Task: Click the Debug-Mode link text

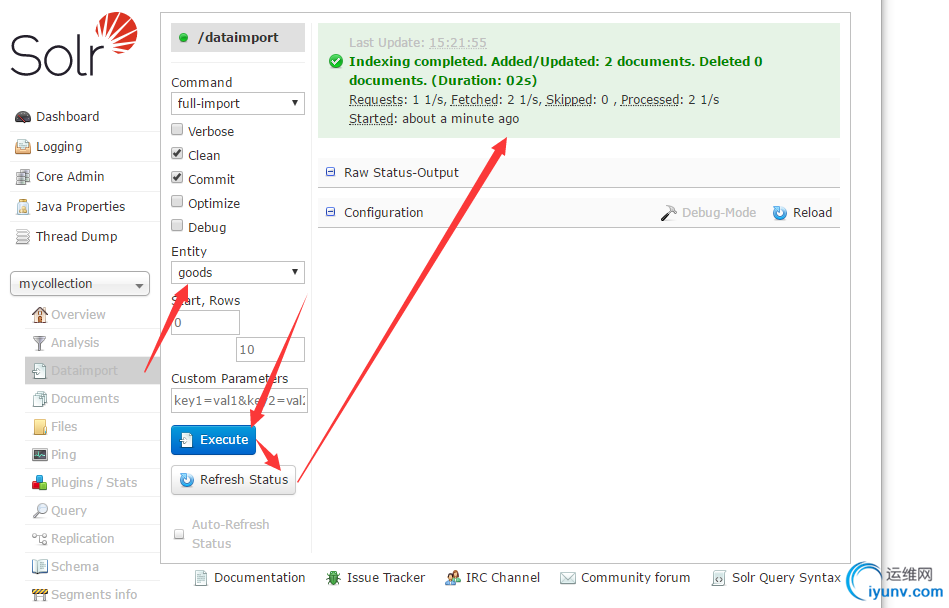Action: pyautogui.click(x=719, y=213)
